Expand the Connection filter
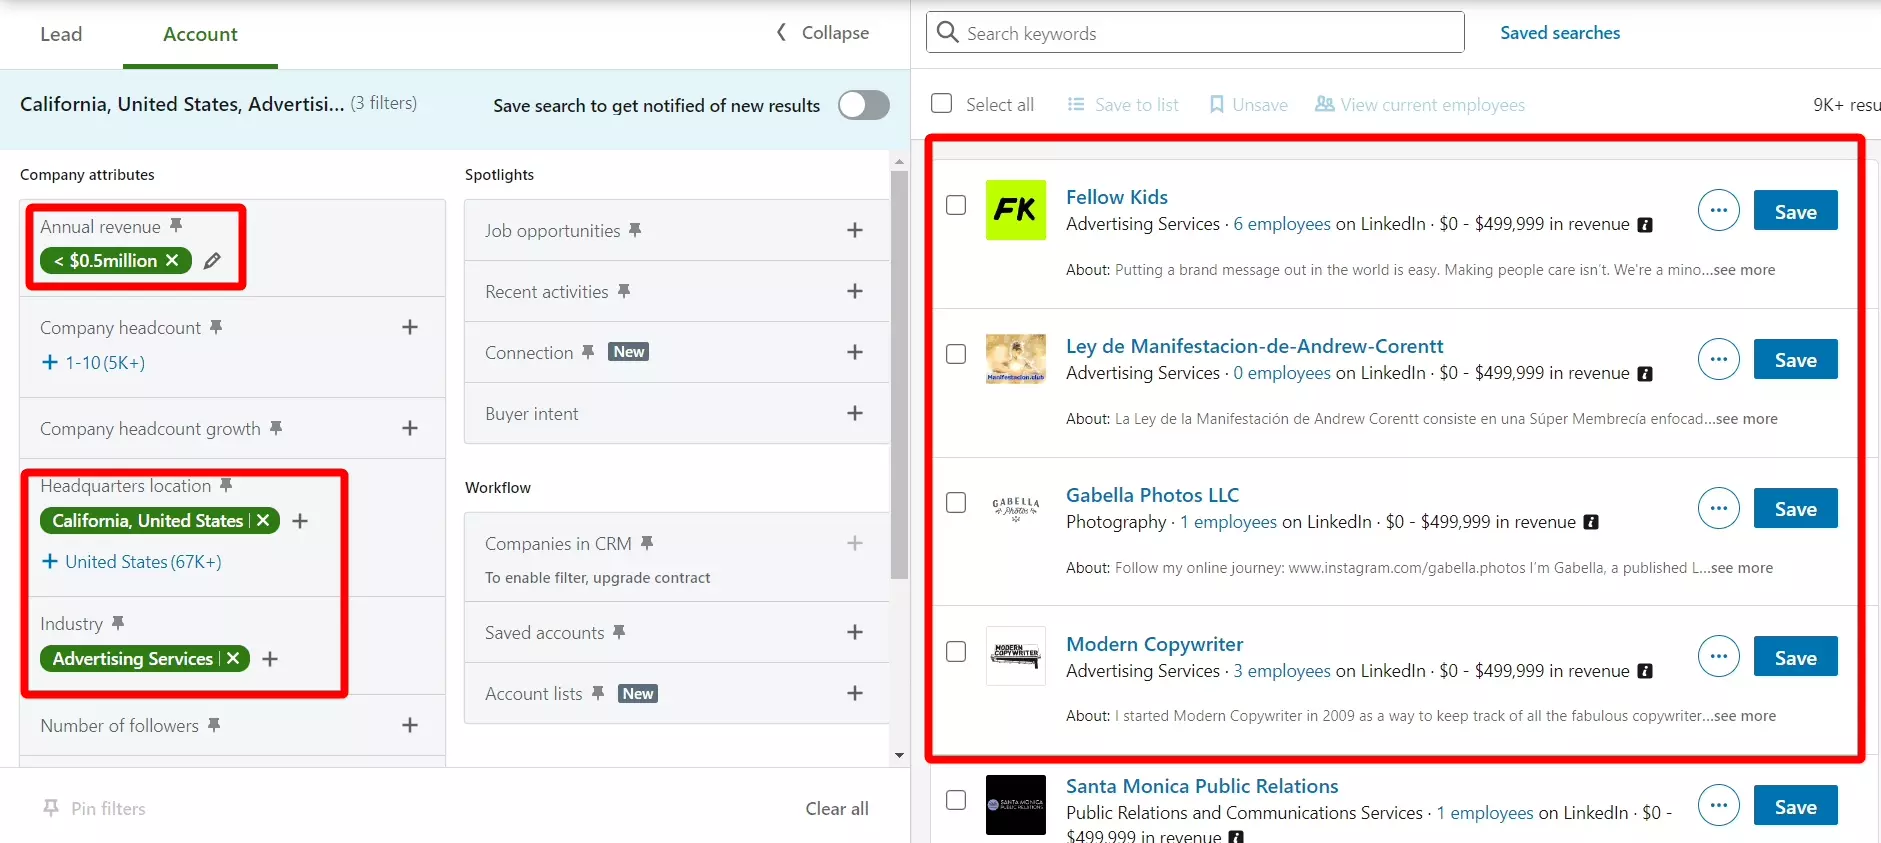 (855, 352)
